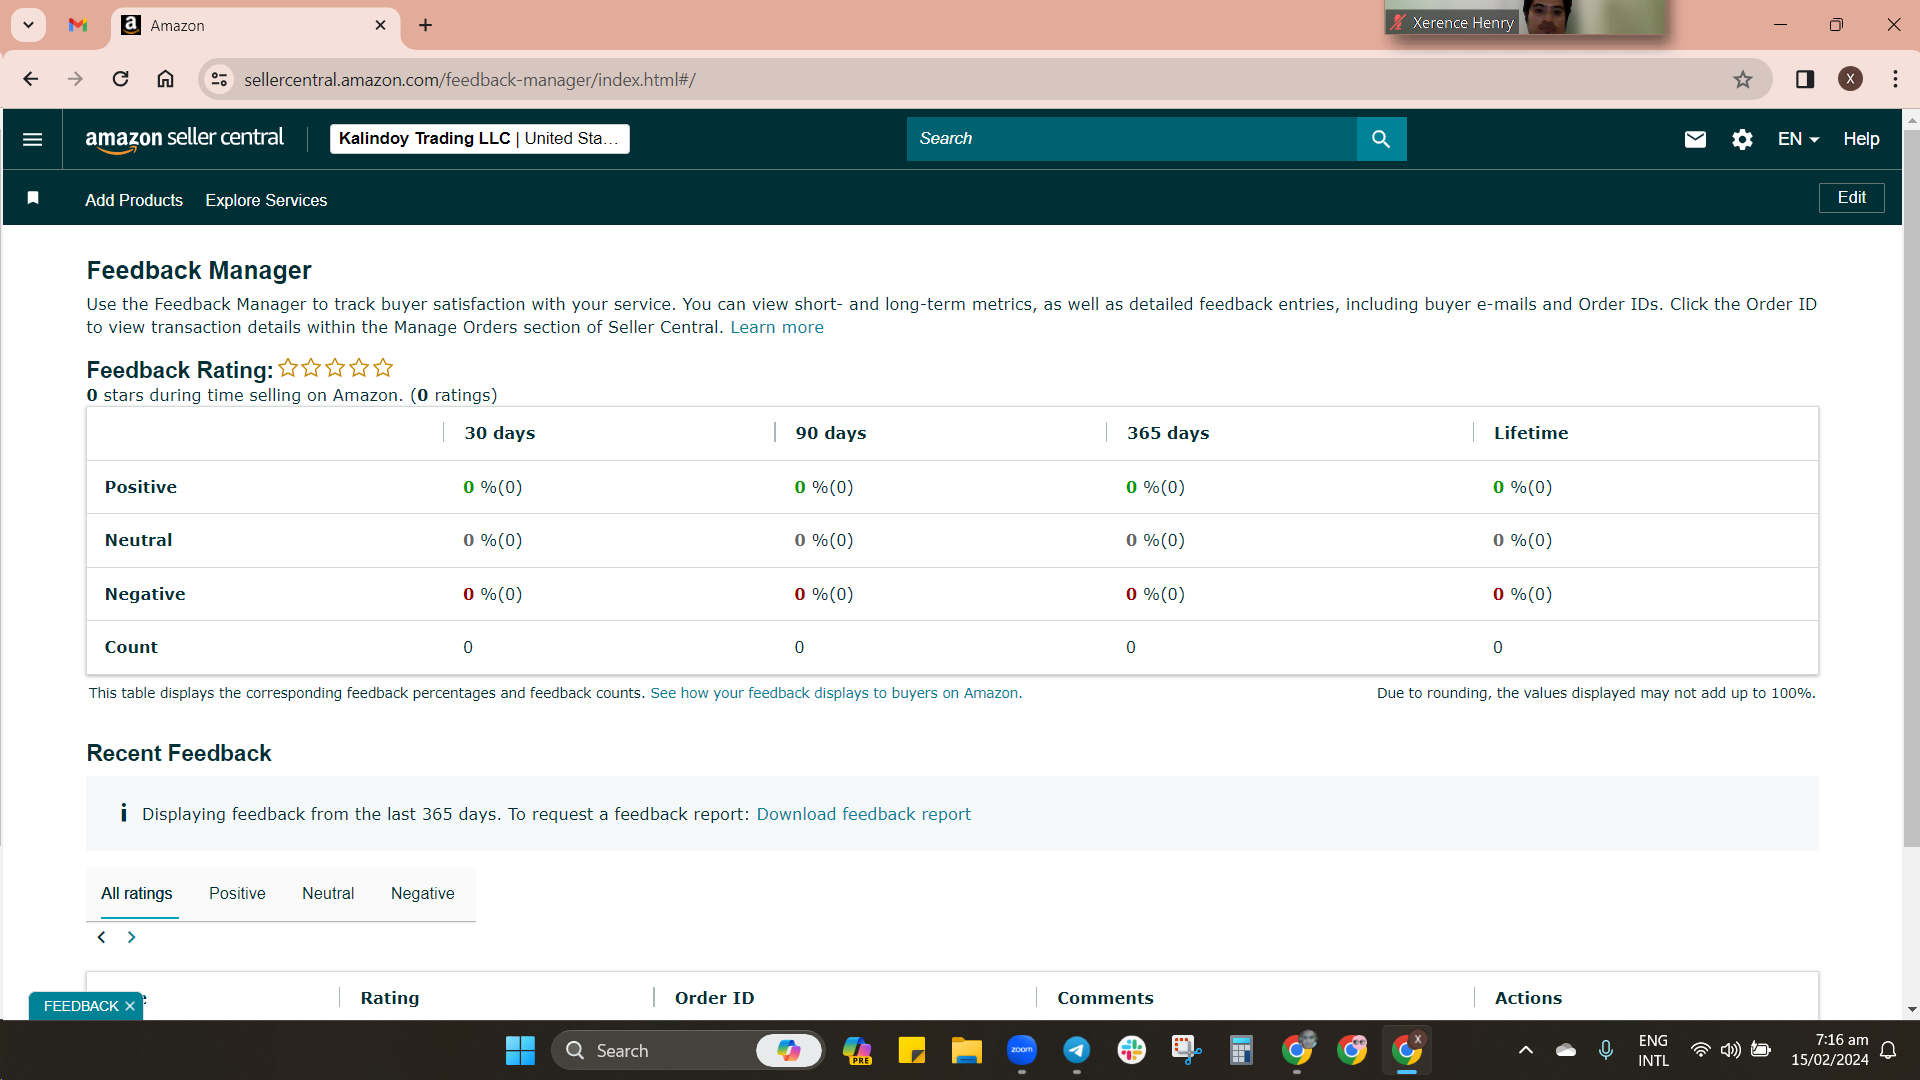Image resolution: width=1920 pixels, height=1080 pixels.
Task: Go to previous feedback page arrow
Action: [101, 937]
